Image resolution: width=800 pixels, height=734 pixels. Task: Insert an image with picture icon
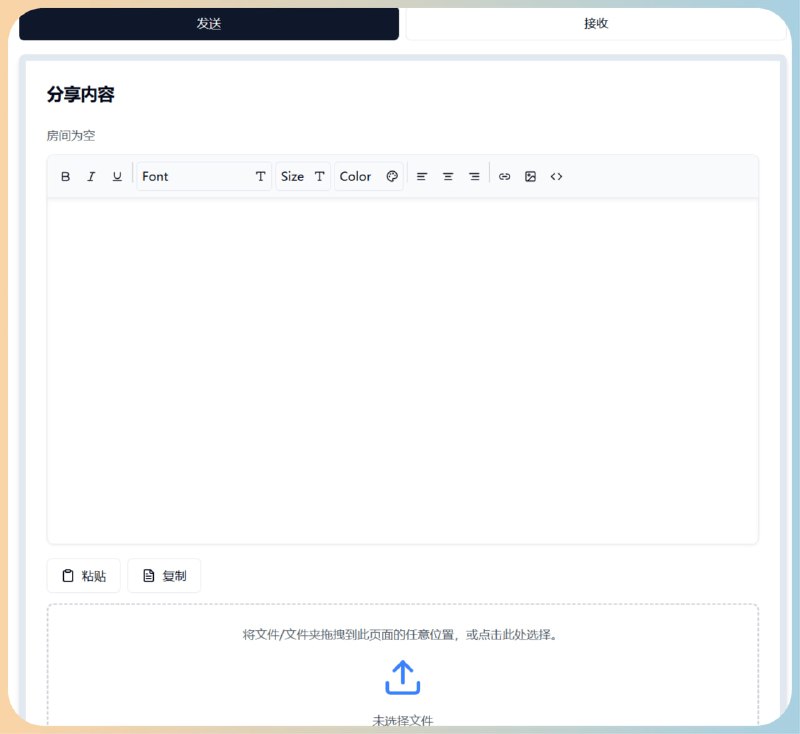click(531, 176)
